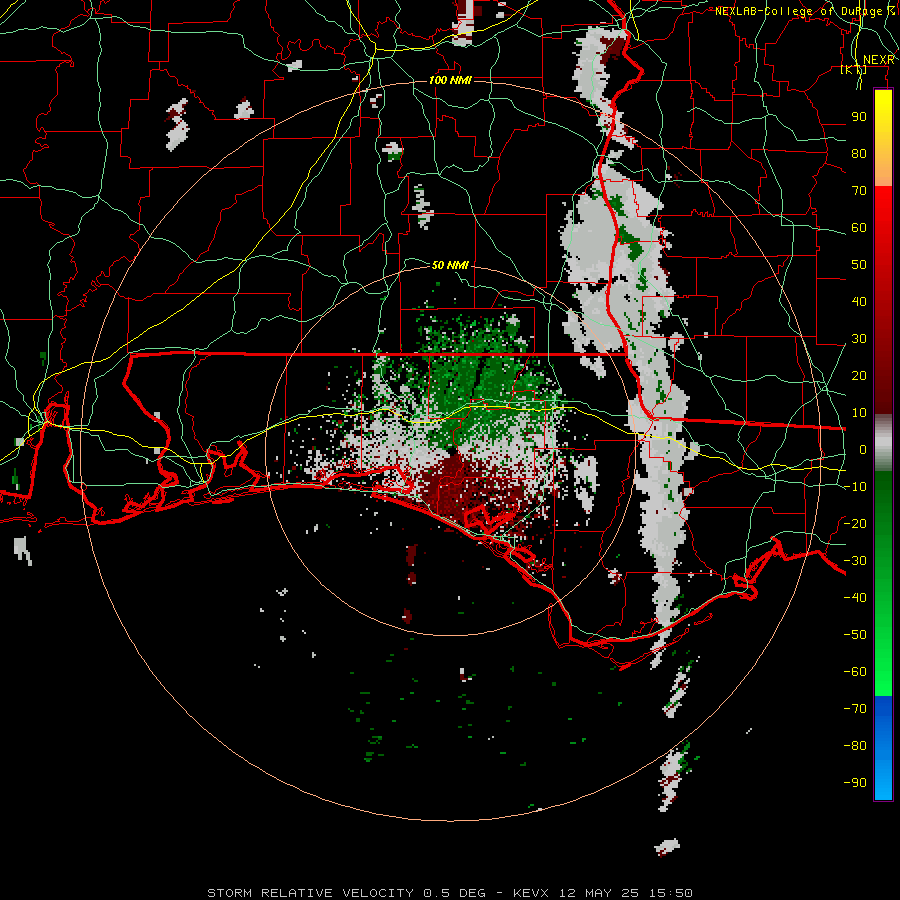Click the "[KT]" units label above the scale
900x900 pixels.
(853, 69)
